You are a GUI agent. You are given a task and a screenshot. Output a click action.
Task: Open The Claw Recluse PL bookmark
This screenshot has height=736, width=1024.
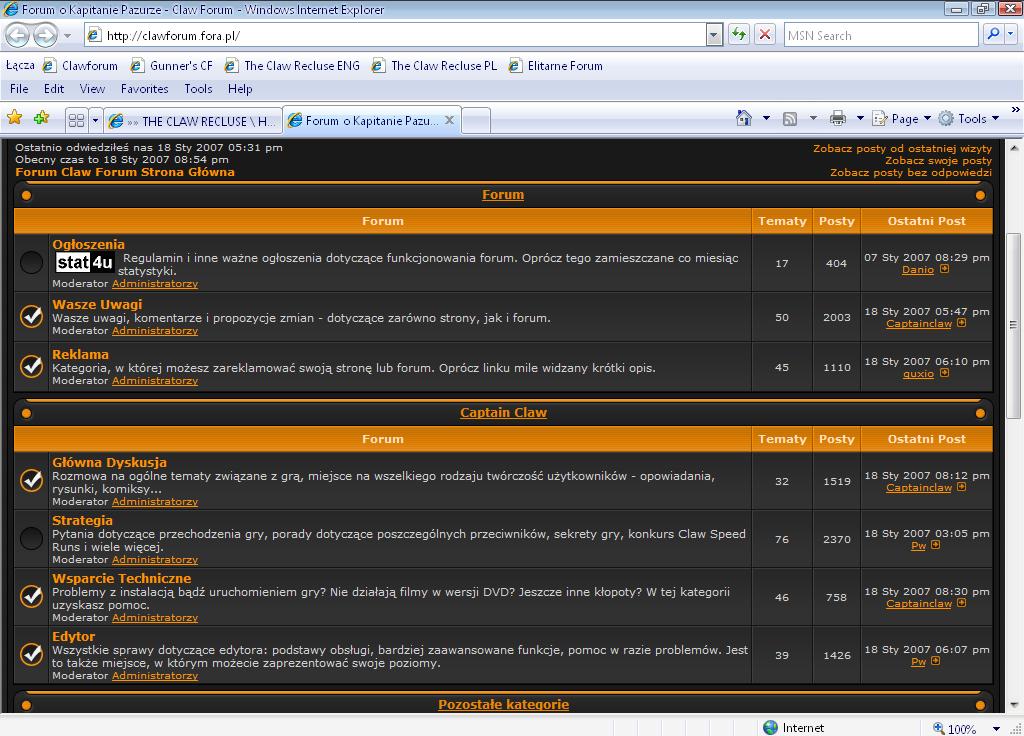(x=434, y=65)
